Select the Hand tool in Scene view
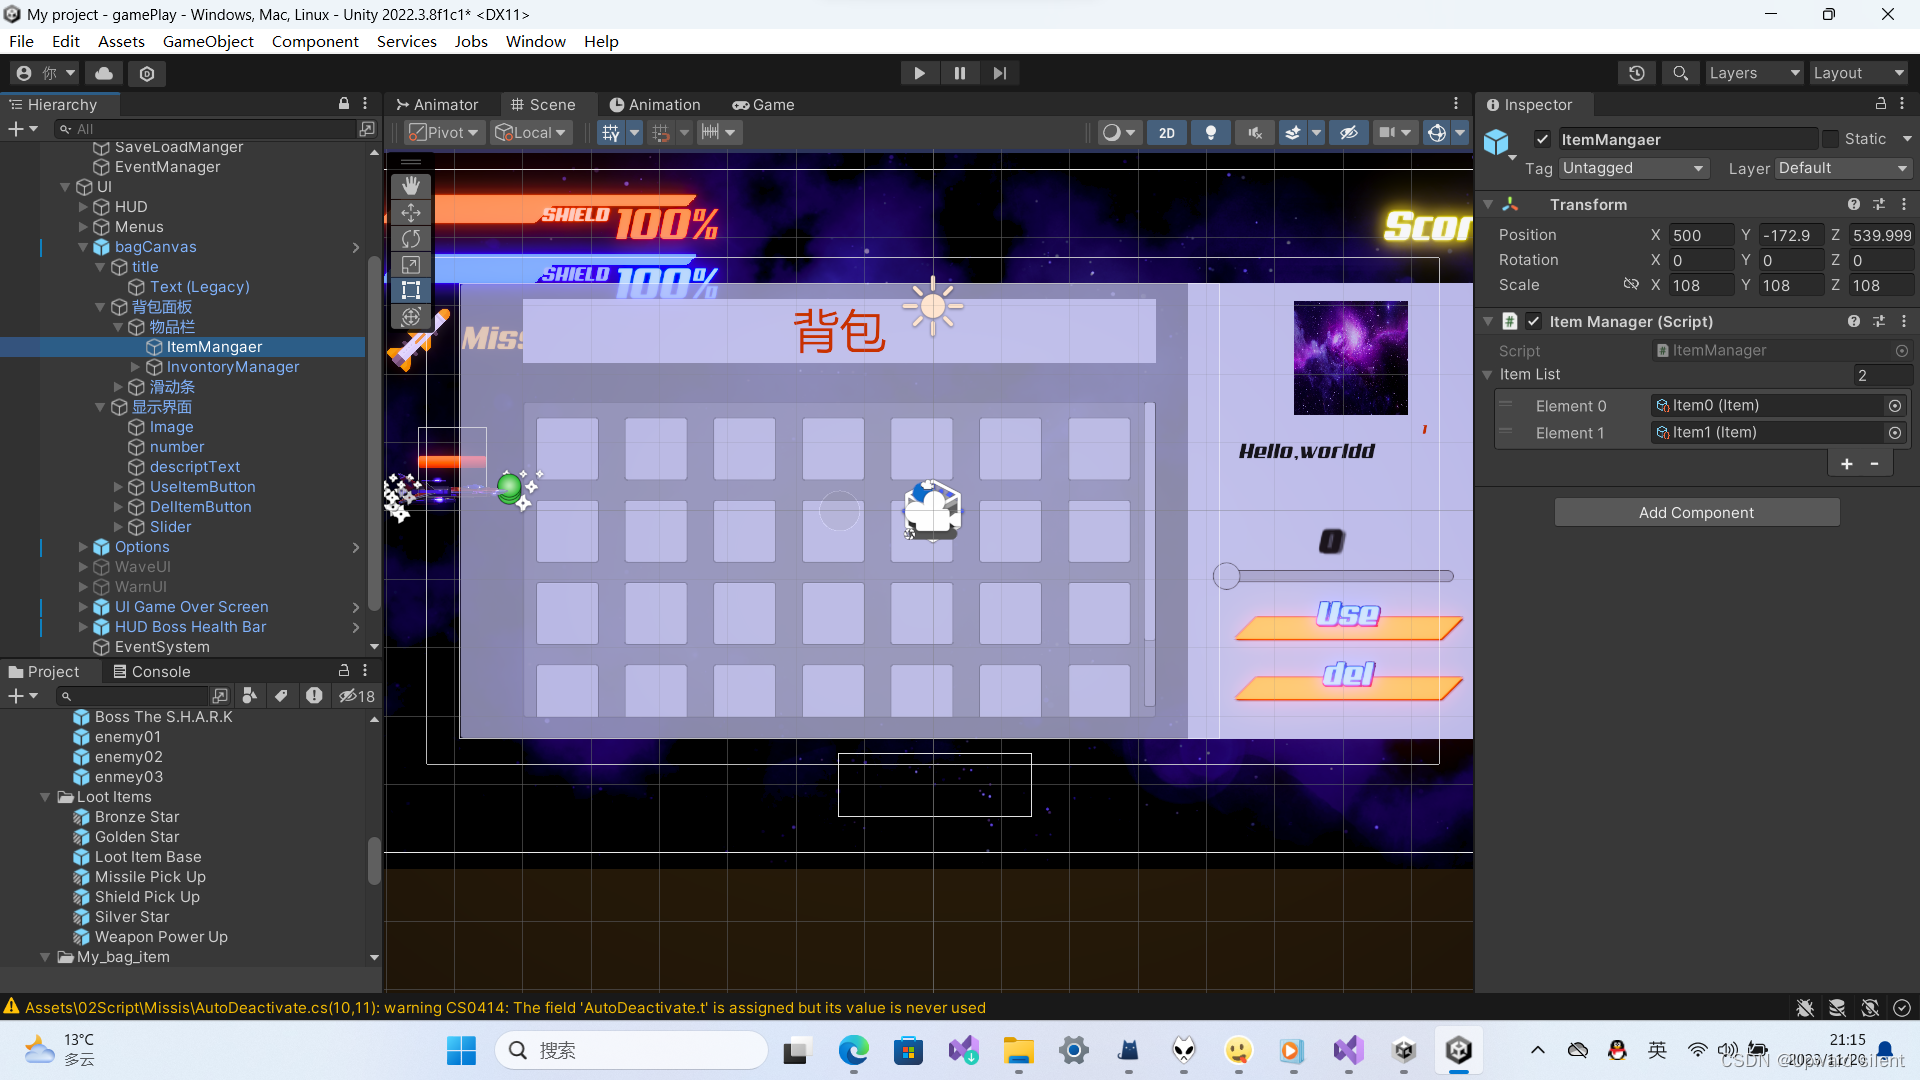The height and width of the screenshot is (1080, 1920). pyautogui.click(x=410, y=185)
